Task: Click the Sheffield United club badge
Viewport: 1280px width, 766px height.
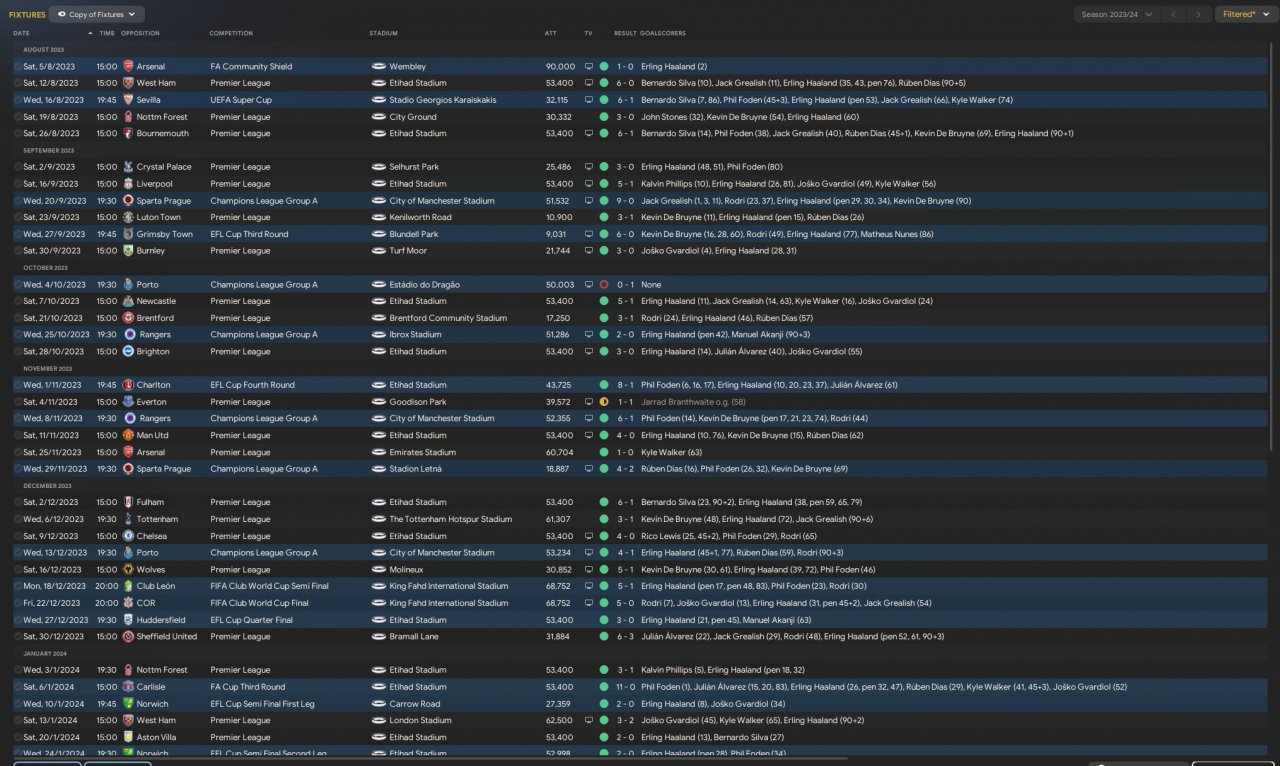Action: [x=128, y=636]
